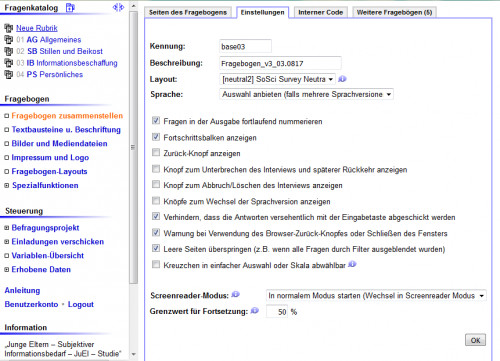Image resolution: width=500 pixels, height=361 pixels.
Task: Click the Grenzwert percent input field
Action: [x=277, y=312]
